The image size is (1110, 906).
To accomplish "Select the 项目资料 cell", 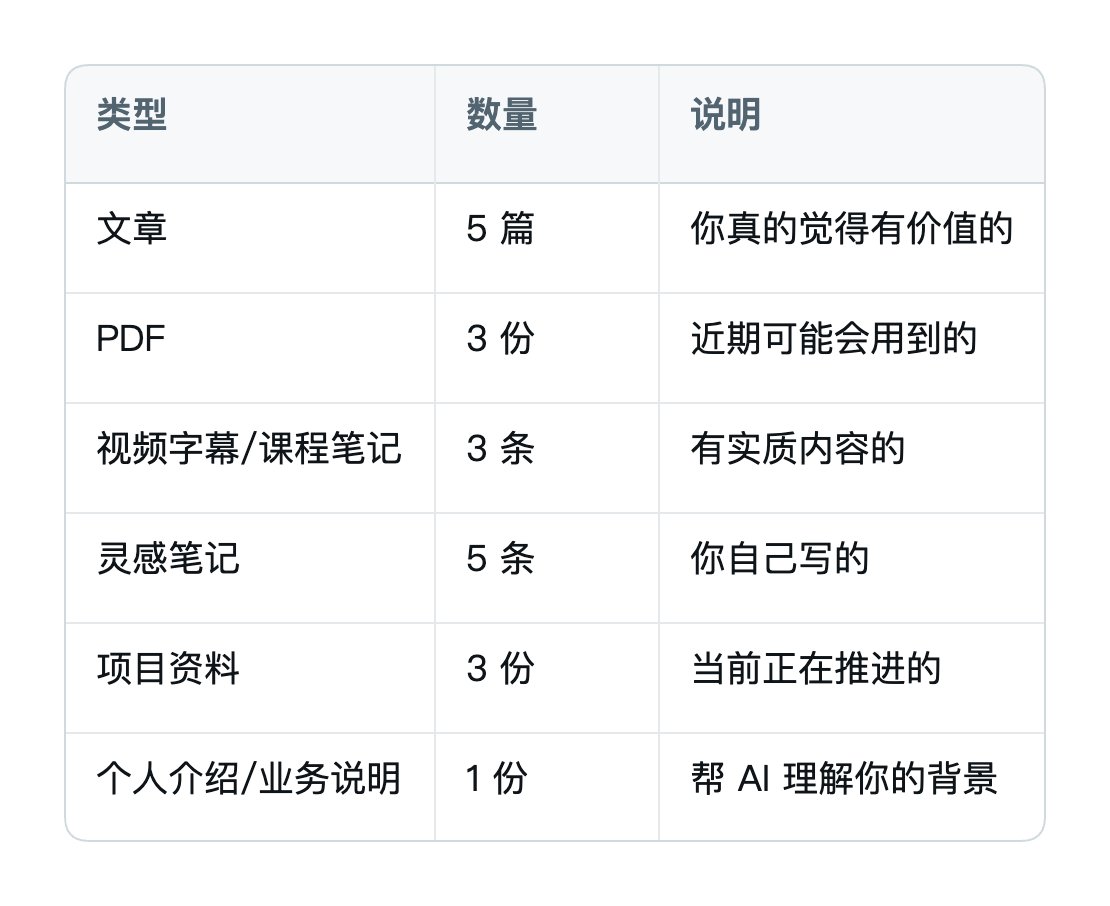I will tap(250, 678).
